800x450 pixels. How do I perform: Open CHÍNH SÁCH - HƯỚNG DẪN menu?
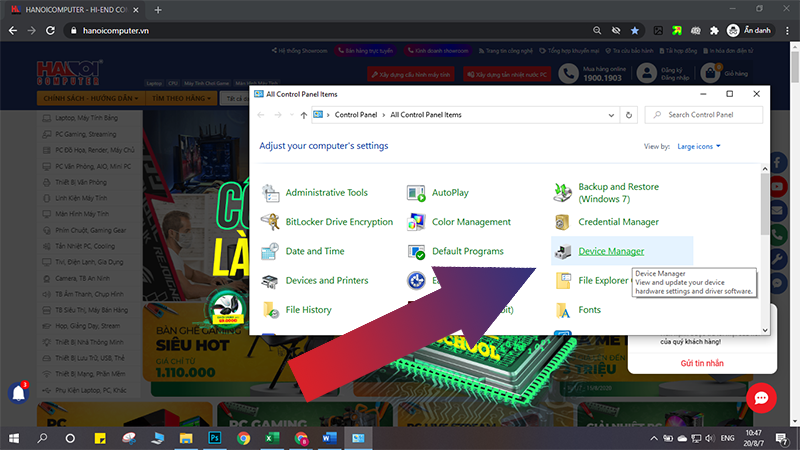(x=90, y=98)
